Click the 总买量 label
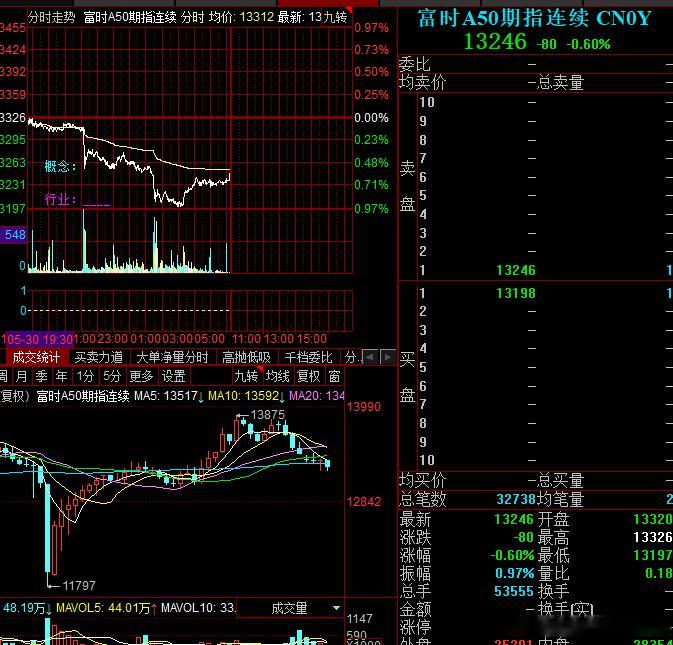 click(561, 481)
